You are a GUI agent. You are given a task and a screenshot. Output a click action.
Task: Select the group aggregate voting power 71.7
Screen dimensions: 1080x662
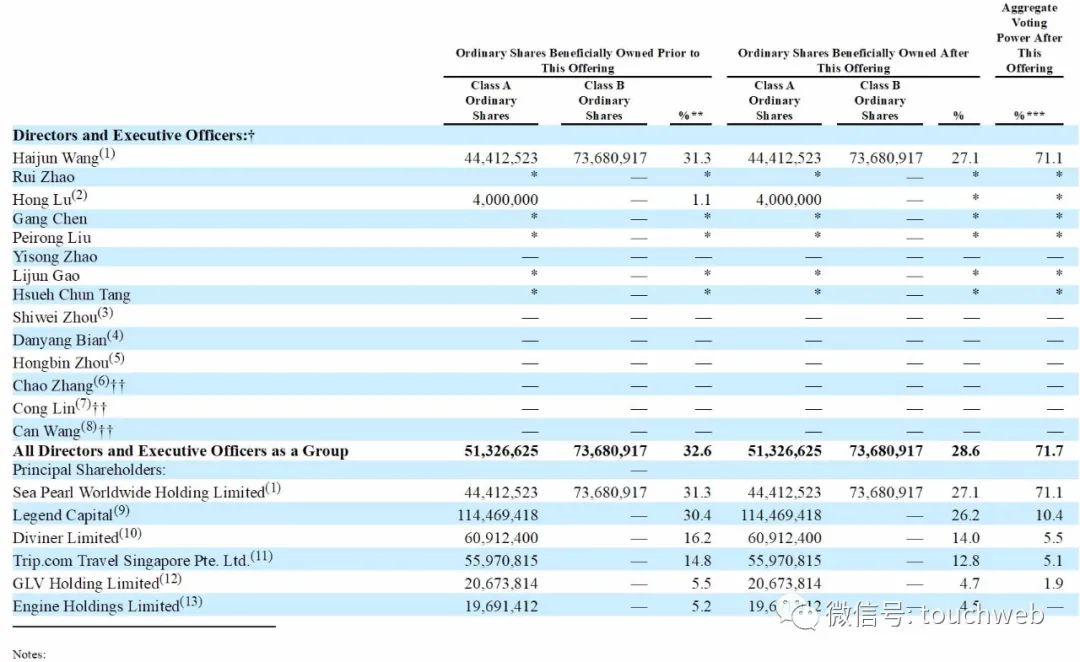[x=1049, y=451]
